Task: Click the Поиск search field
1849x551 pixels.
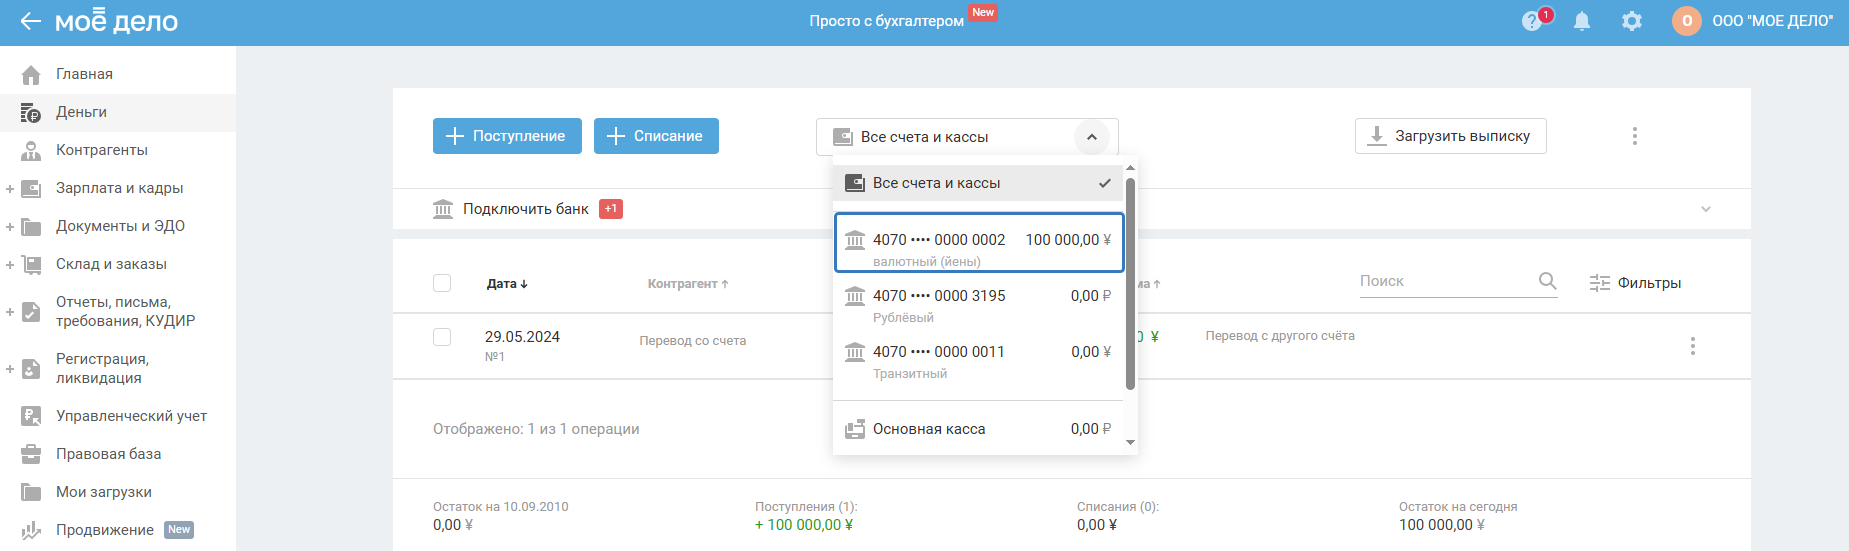Action: click(1445, 281)
